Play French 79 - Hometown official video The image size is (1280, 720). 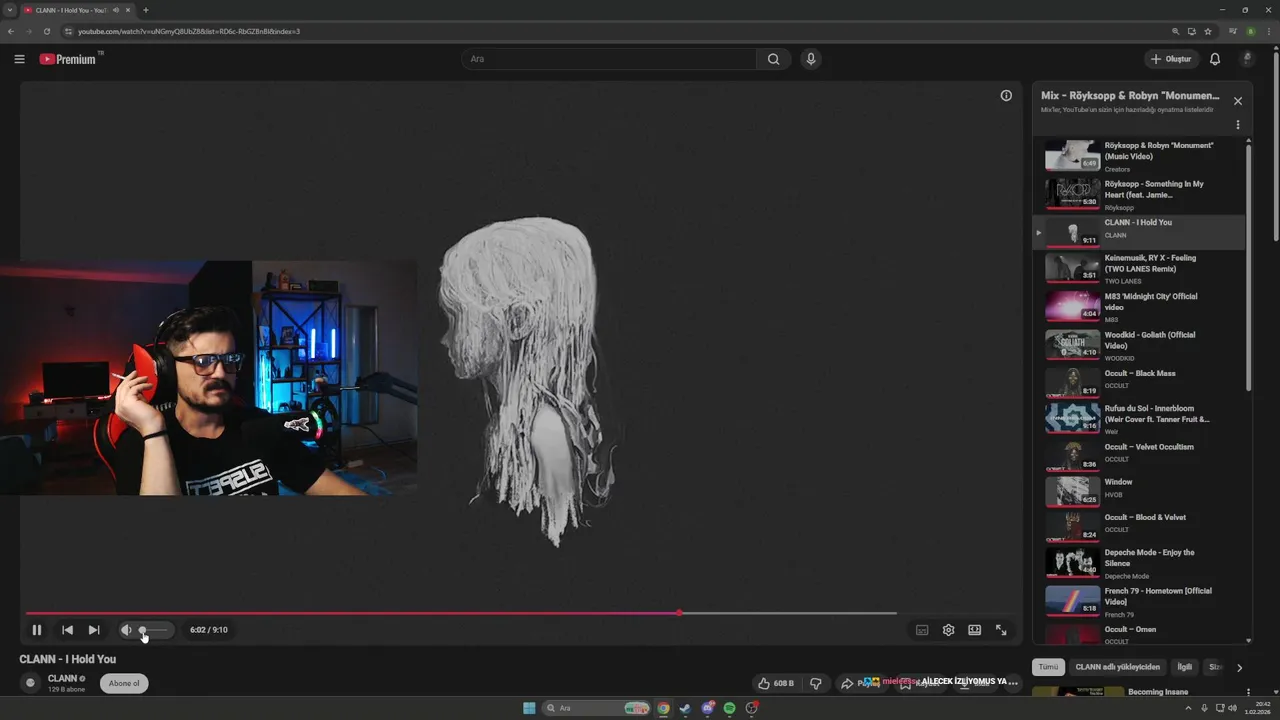tap(1139, 601)
